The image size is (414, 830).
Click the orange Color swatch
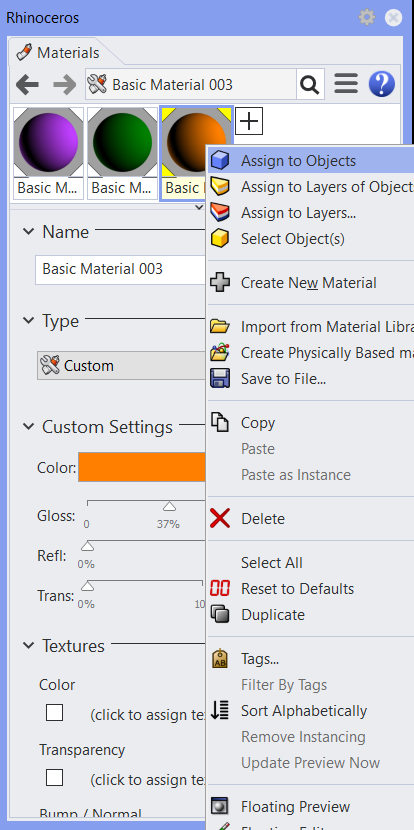[142, 467]
